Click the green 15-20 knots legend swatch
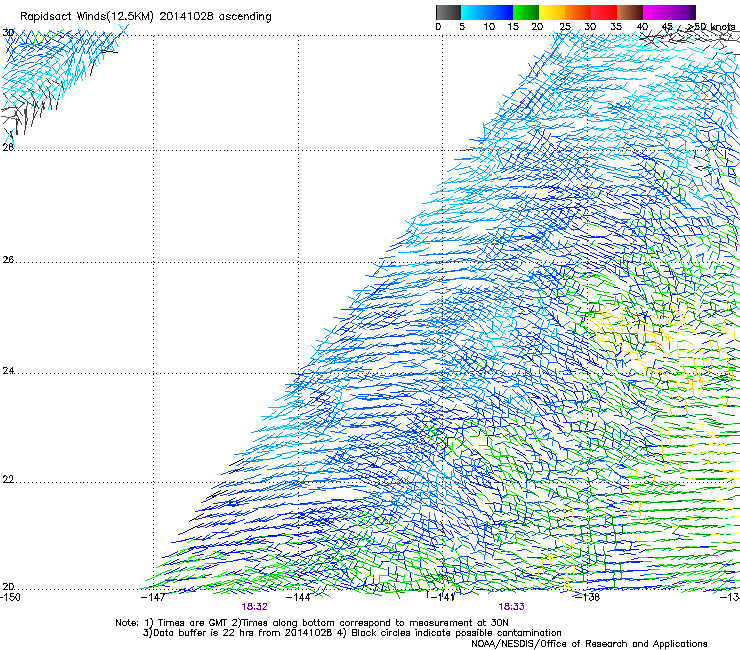The width and height of the screenshot is (740, 650). coord(526,12)
